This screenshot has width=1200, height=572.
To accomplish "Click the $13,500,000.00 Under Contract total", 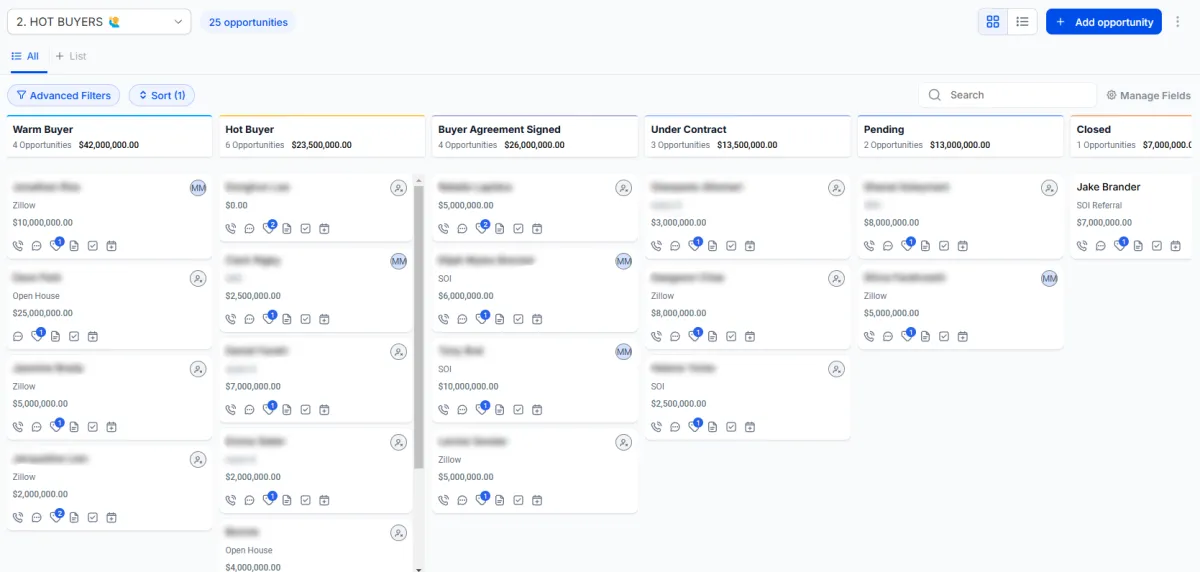I will point(747,145).
